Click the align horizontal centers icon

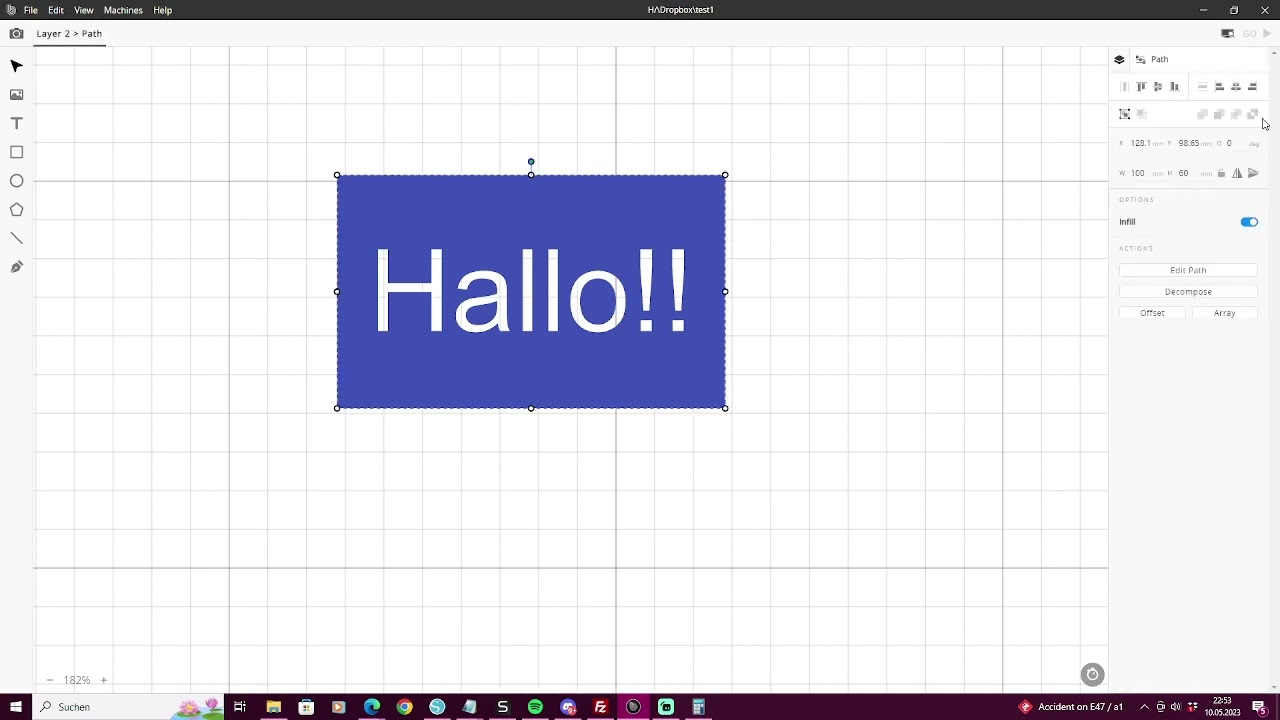(1236, 87)
